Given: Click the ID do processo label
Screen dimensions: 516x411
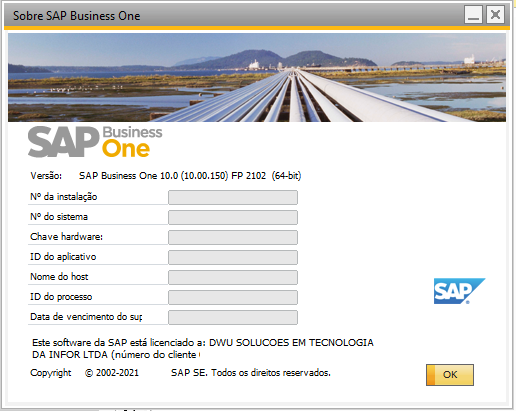Looking at the screenshot, I should pos(61,297).
